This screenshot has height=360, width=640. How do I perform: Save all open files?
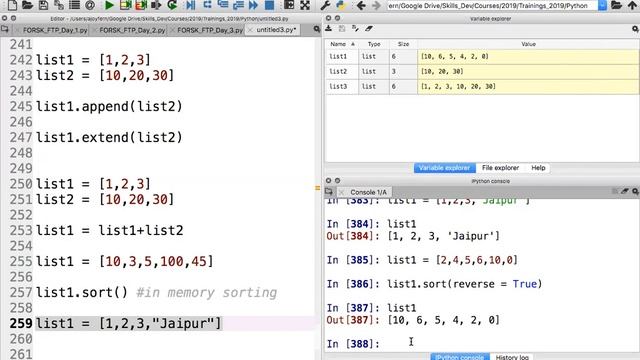[x=59, y=5]
